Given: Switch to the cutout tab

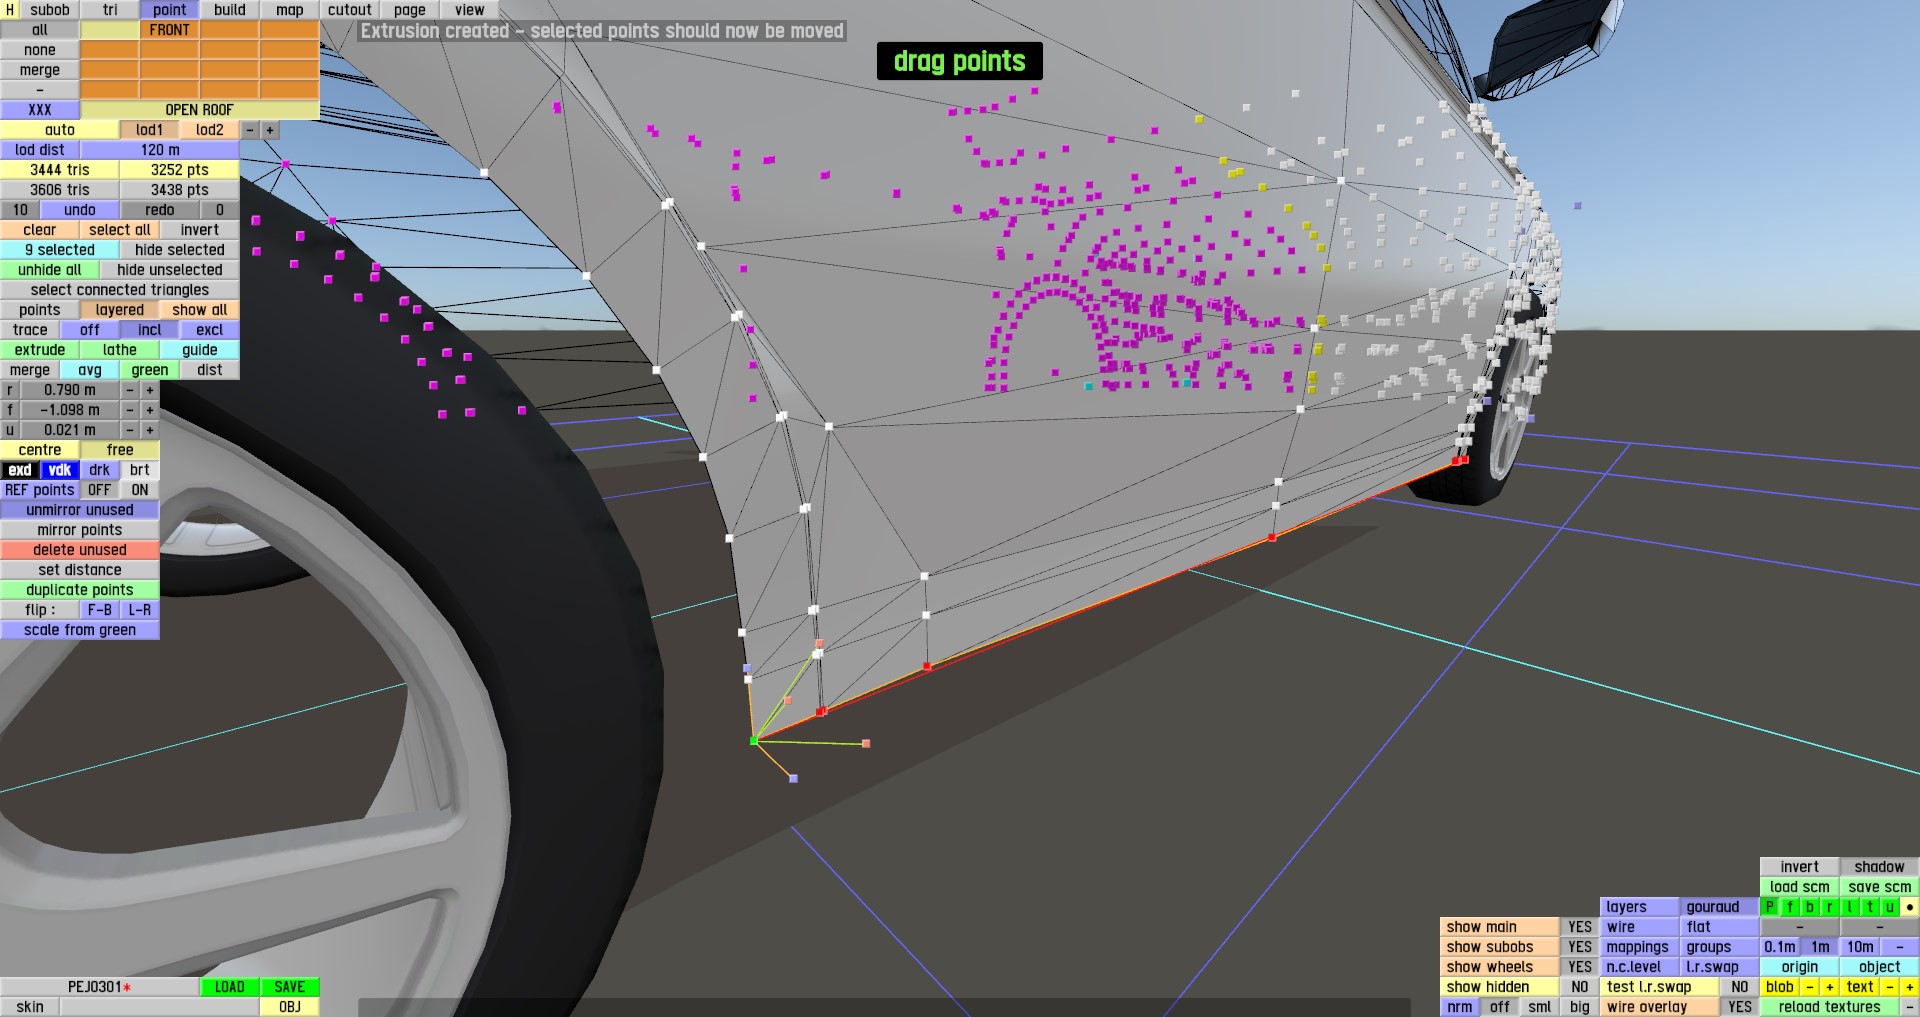Looking at the screenshot, I should coord(350,10).
